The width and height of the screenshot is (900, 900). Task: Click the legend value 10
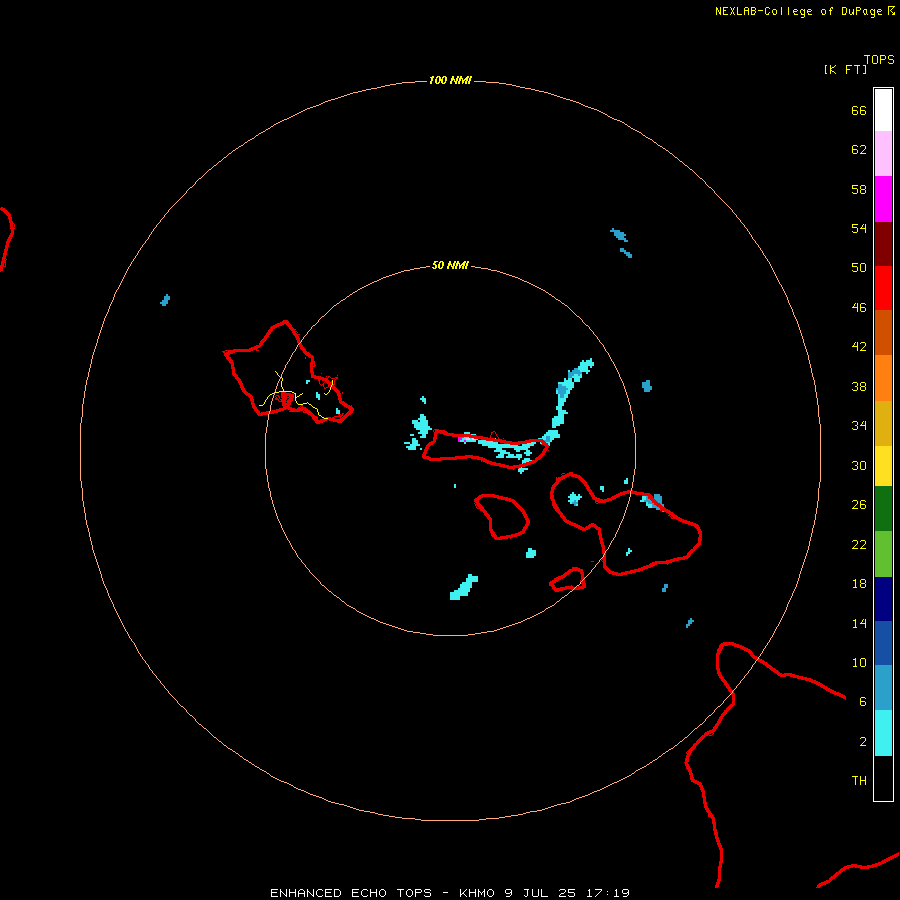point(859,662)
